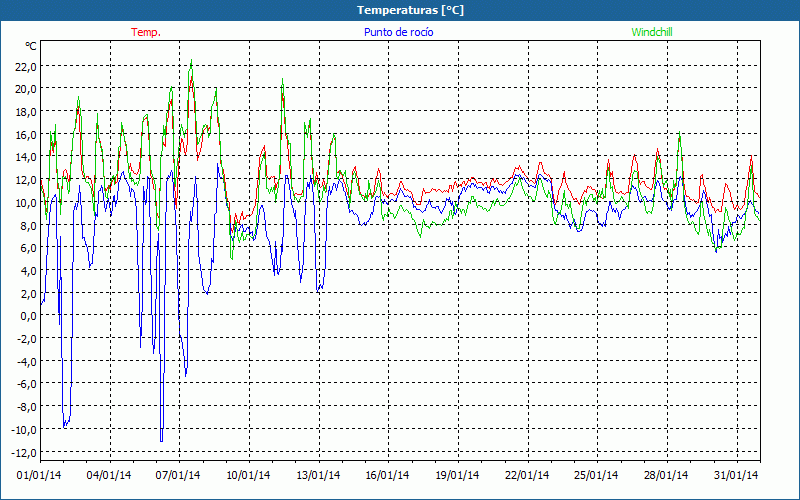
Task: Click the -12,0 y-axis value
Action: click(x=24, y=453)
